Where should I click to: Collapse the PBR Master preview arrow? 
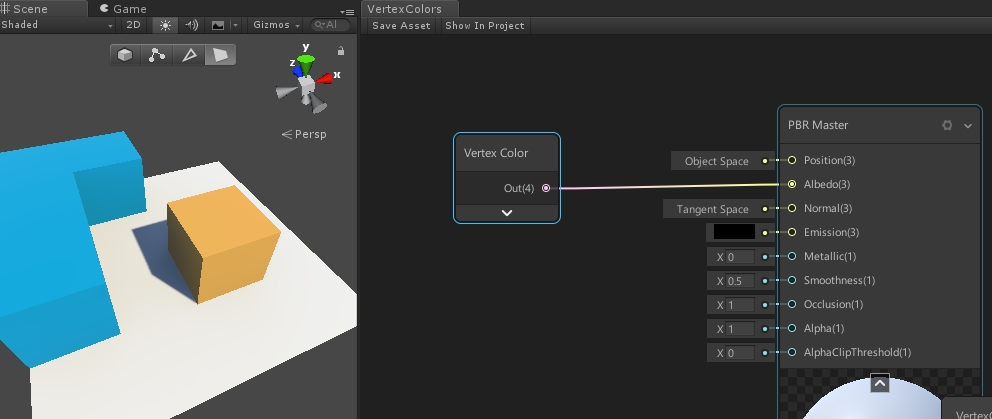(x=880, y=383)
